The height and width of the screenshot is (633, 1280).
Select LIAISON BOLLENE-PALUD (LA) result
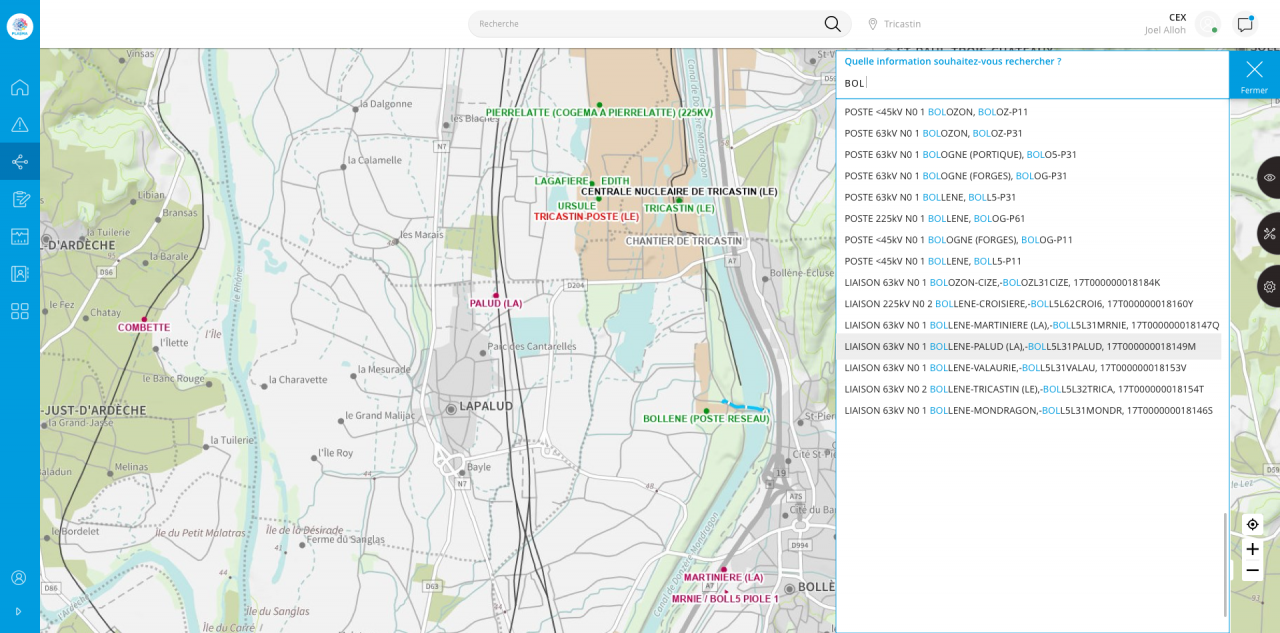pyautogui.click(x=1019, y=346)
